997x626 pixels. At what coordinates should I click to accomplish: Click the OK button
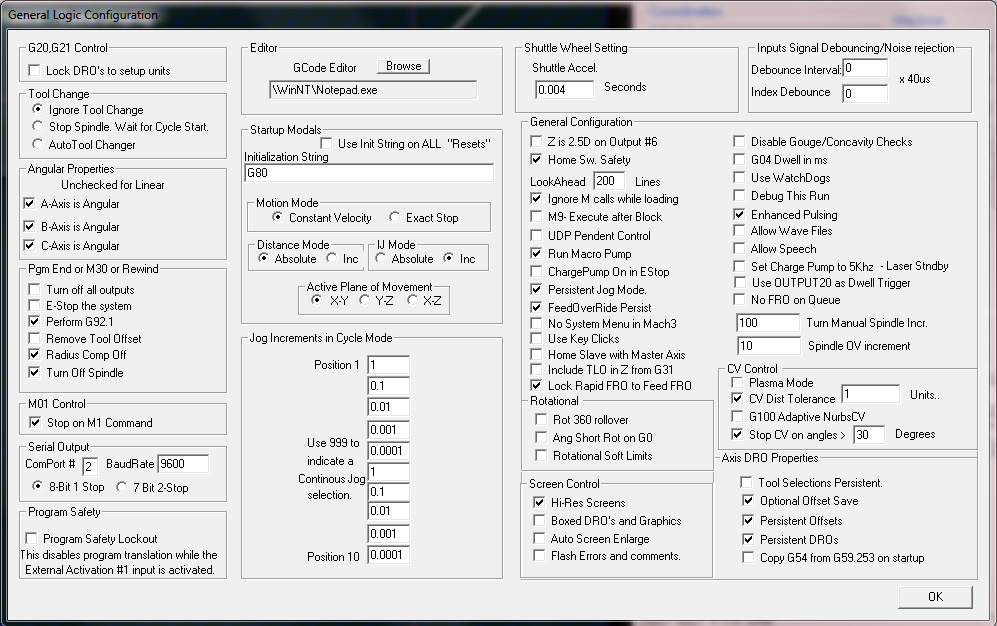click(935, 597)
